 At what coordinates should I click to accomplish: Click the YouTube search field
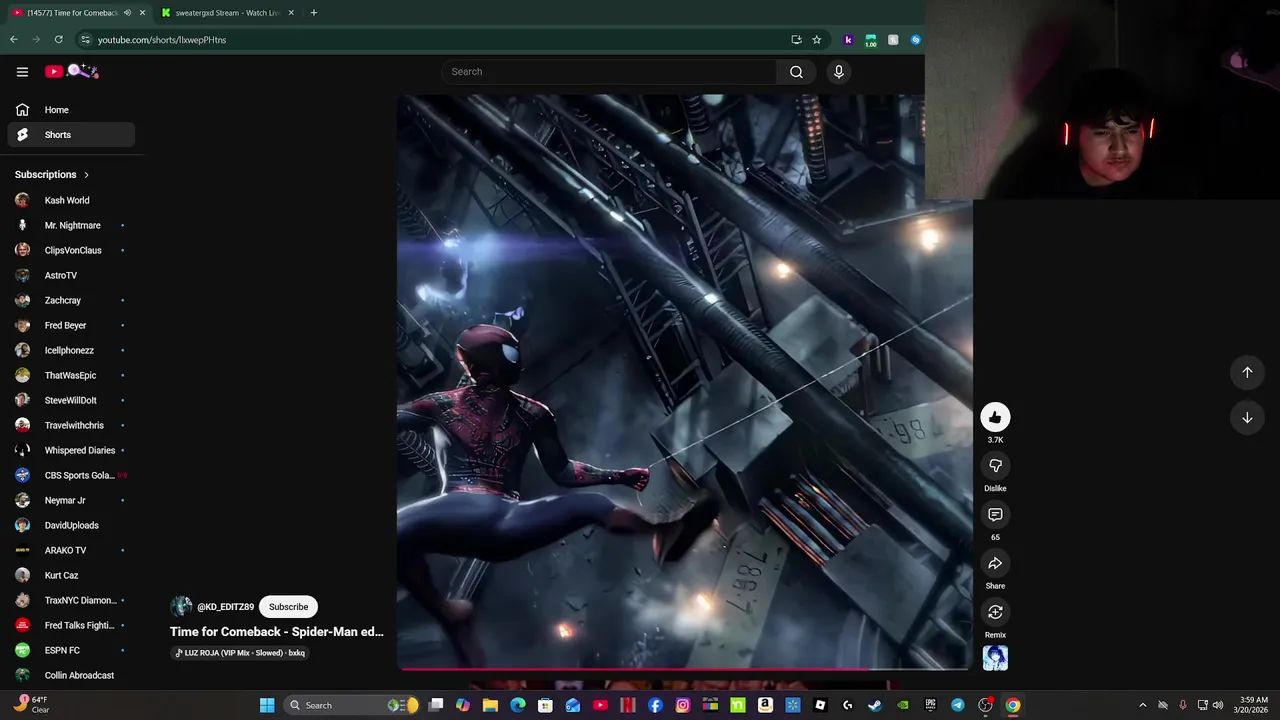coord(609,72)
